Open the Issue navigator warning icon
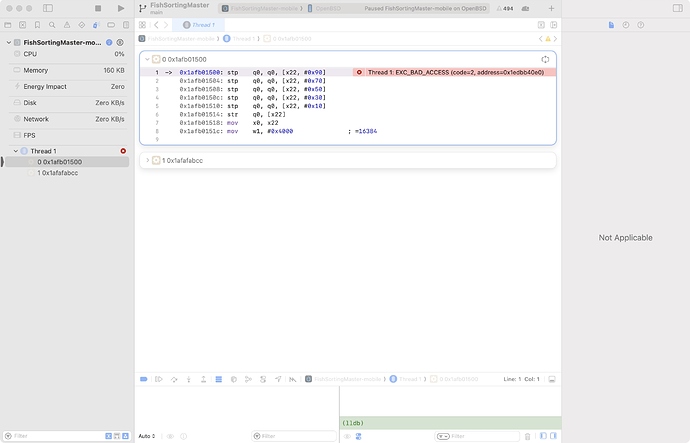 click(67, 25)
